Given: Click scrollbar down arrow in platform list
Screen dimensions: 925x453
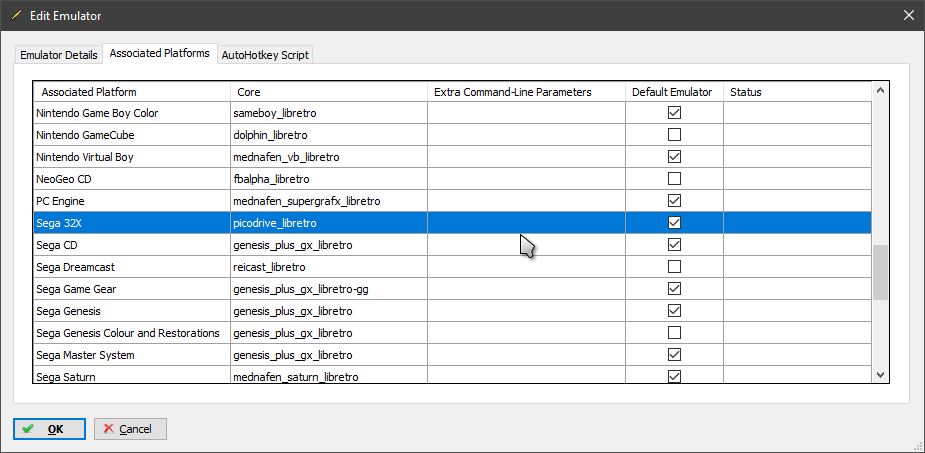Looking at the screenshot, I should (880, 375).
